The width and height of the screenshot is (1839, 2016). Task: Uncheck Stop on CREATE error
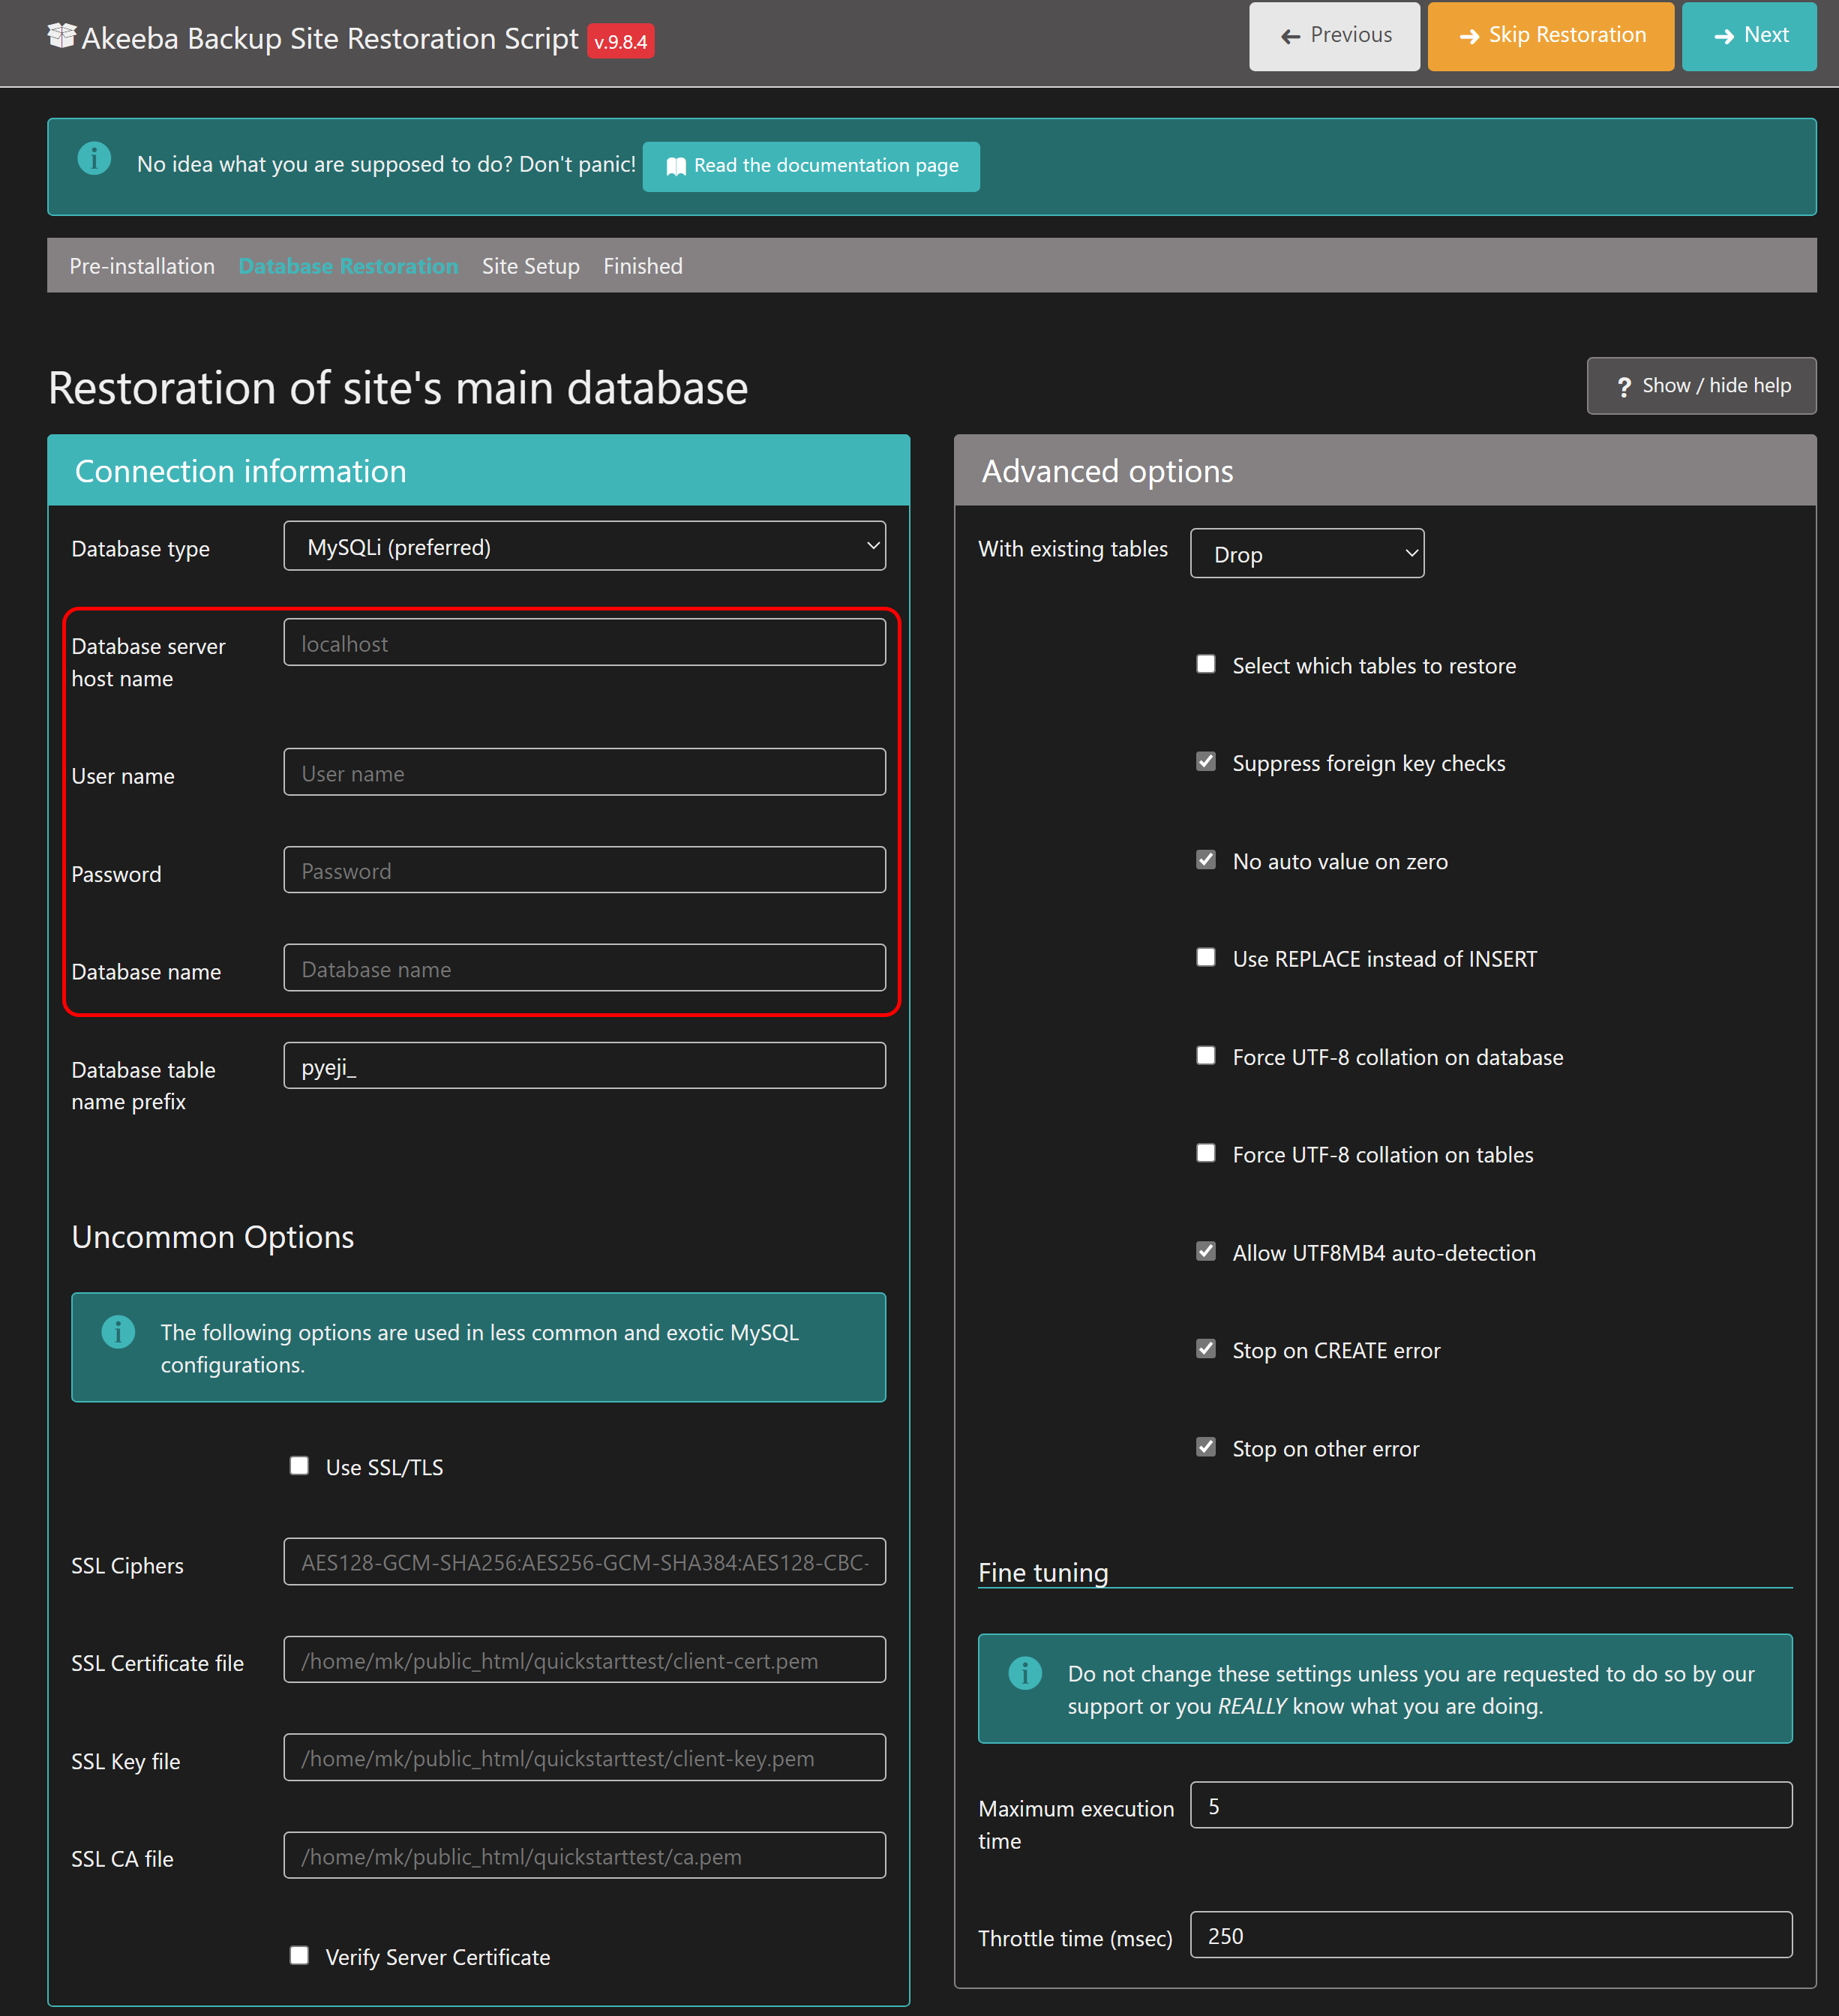point(1206,1349)
